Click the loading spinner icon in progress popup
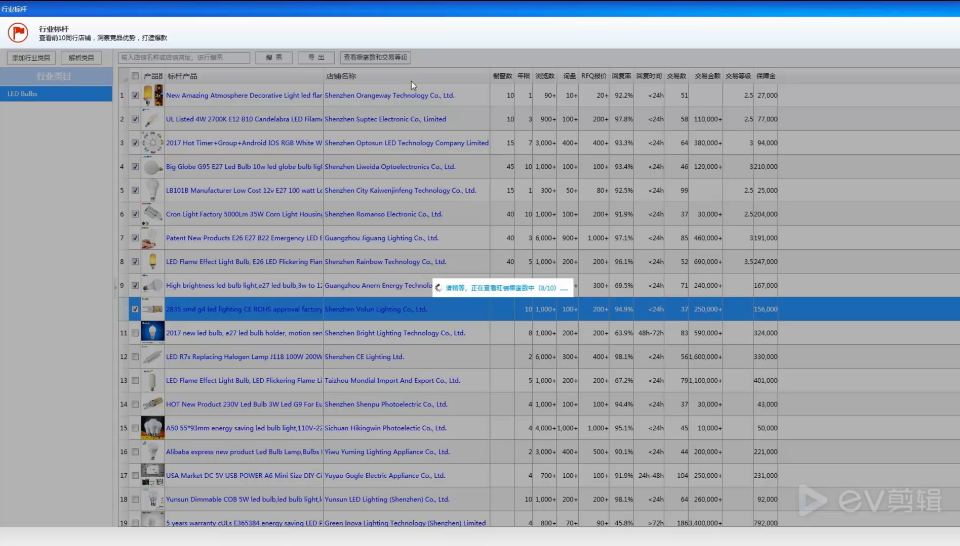 pyautogui.click(x=438, y=288)
